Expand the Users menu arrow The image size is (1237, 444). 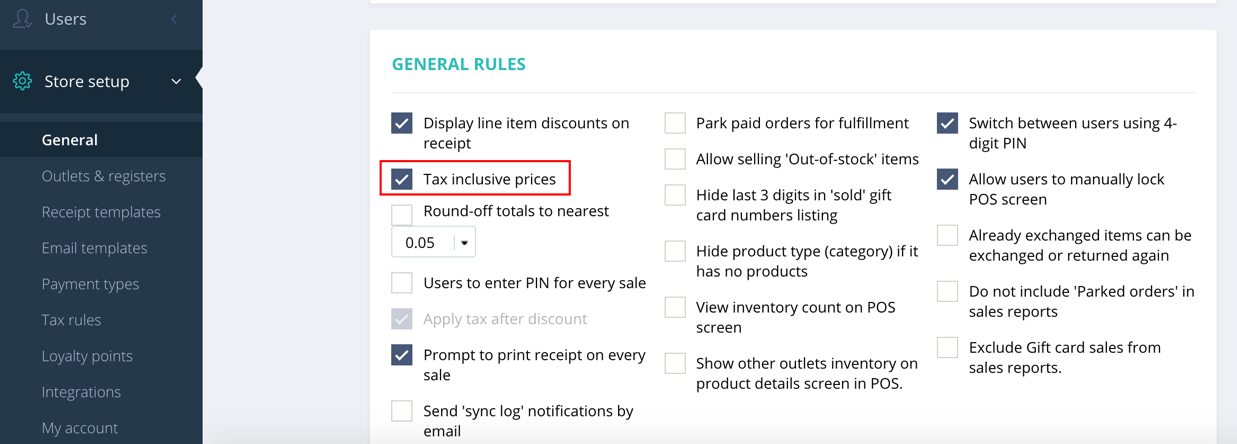click(174, 19)
